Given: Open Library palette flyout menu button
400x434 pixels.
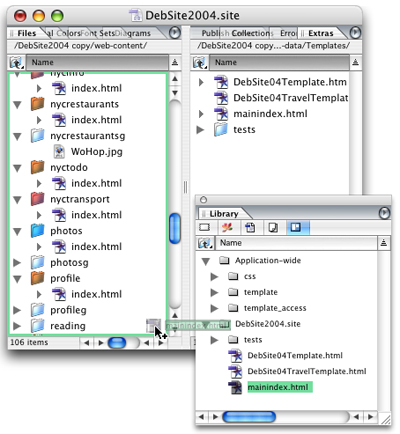Looking at the screenshot, I should pos(384,213).
